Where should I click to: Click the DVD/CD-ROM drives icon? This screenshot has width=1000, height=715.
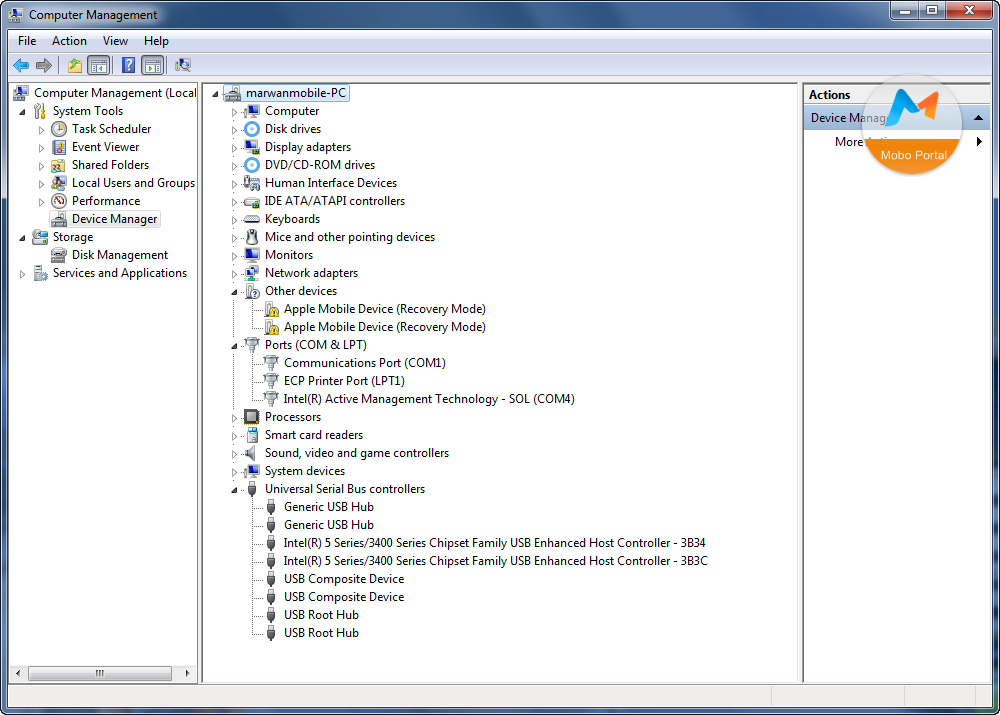[253, 165]
